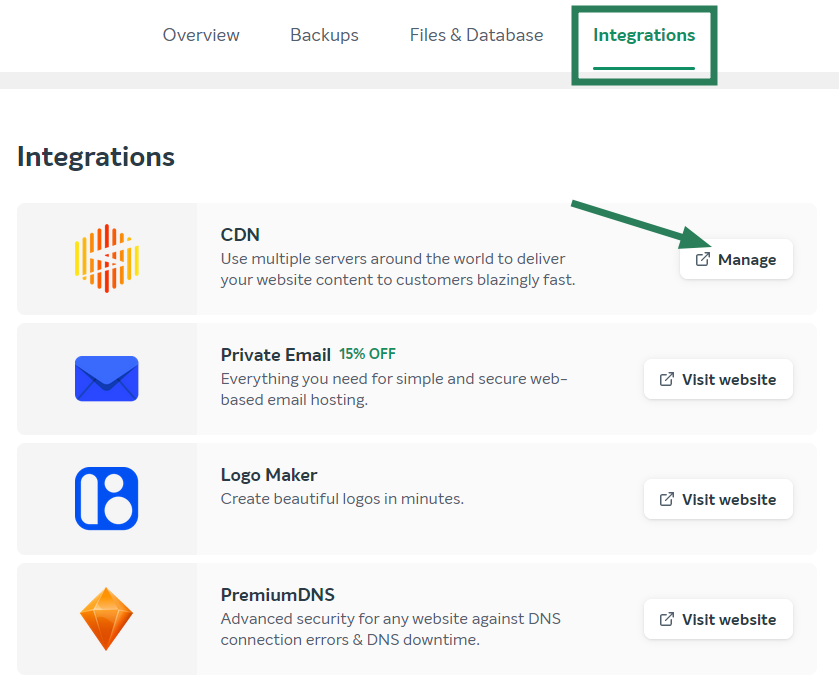Click Visit website for PremiumDNS
The height and width of the screenshot is (697, 839).
[718, 619]
